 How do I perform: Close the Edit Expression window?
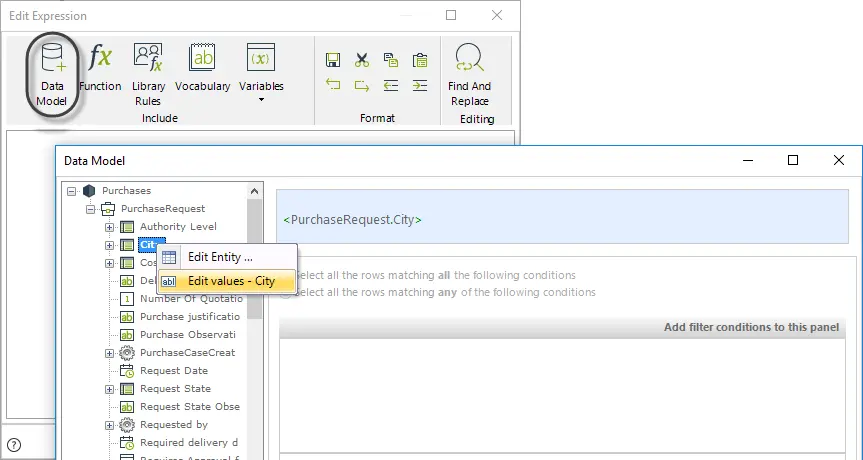(x=497, y=15)
